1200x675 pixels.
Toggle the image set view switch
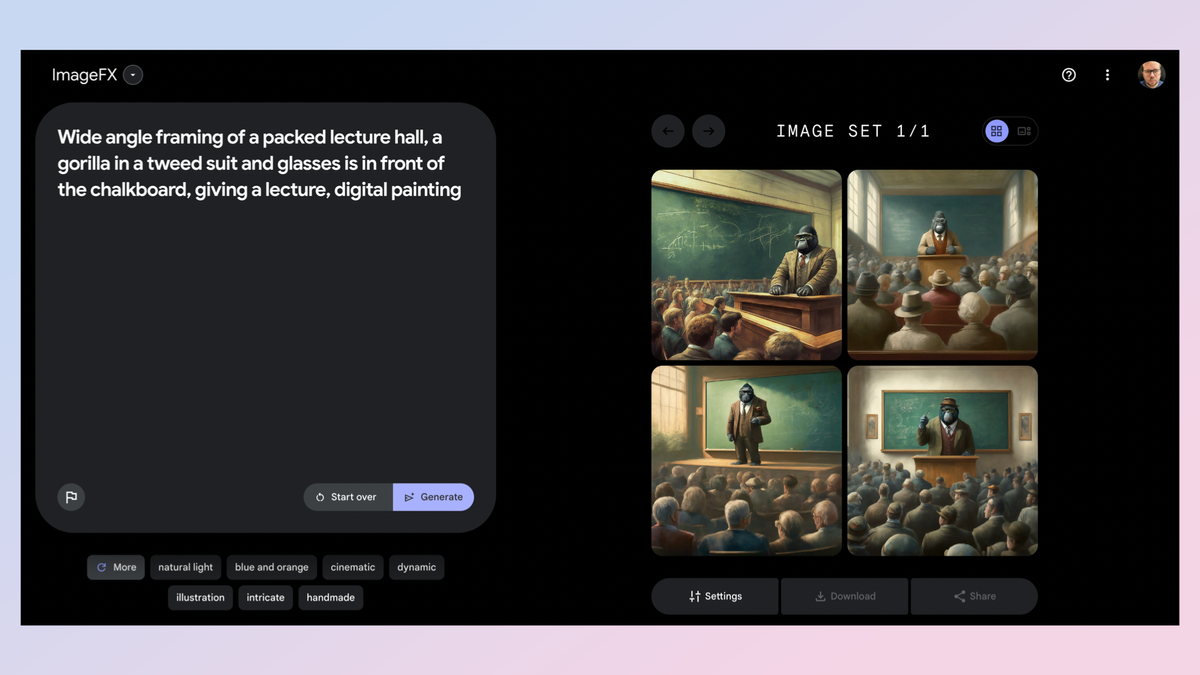click(1010, 130)
